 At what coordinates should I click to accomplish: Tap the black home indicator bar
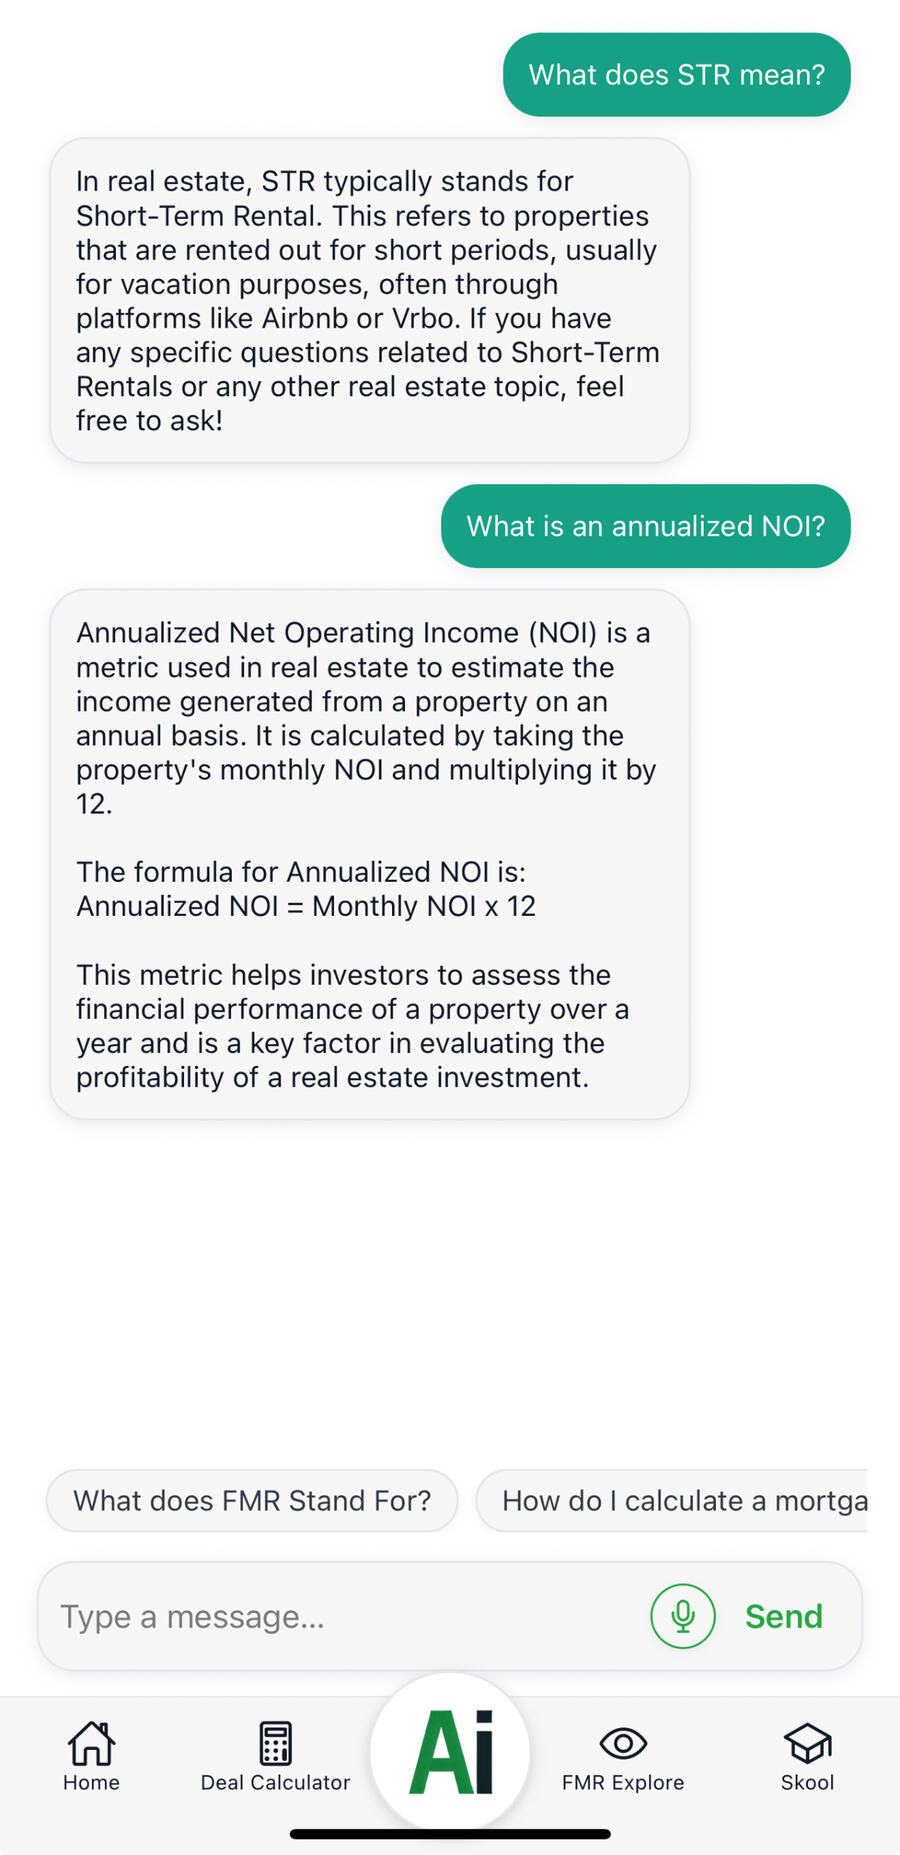click(450, 1834)
